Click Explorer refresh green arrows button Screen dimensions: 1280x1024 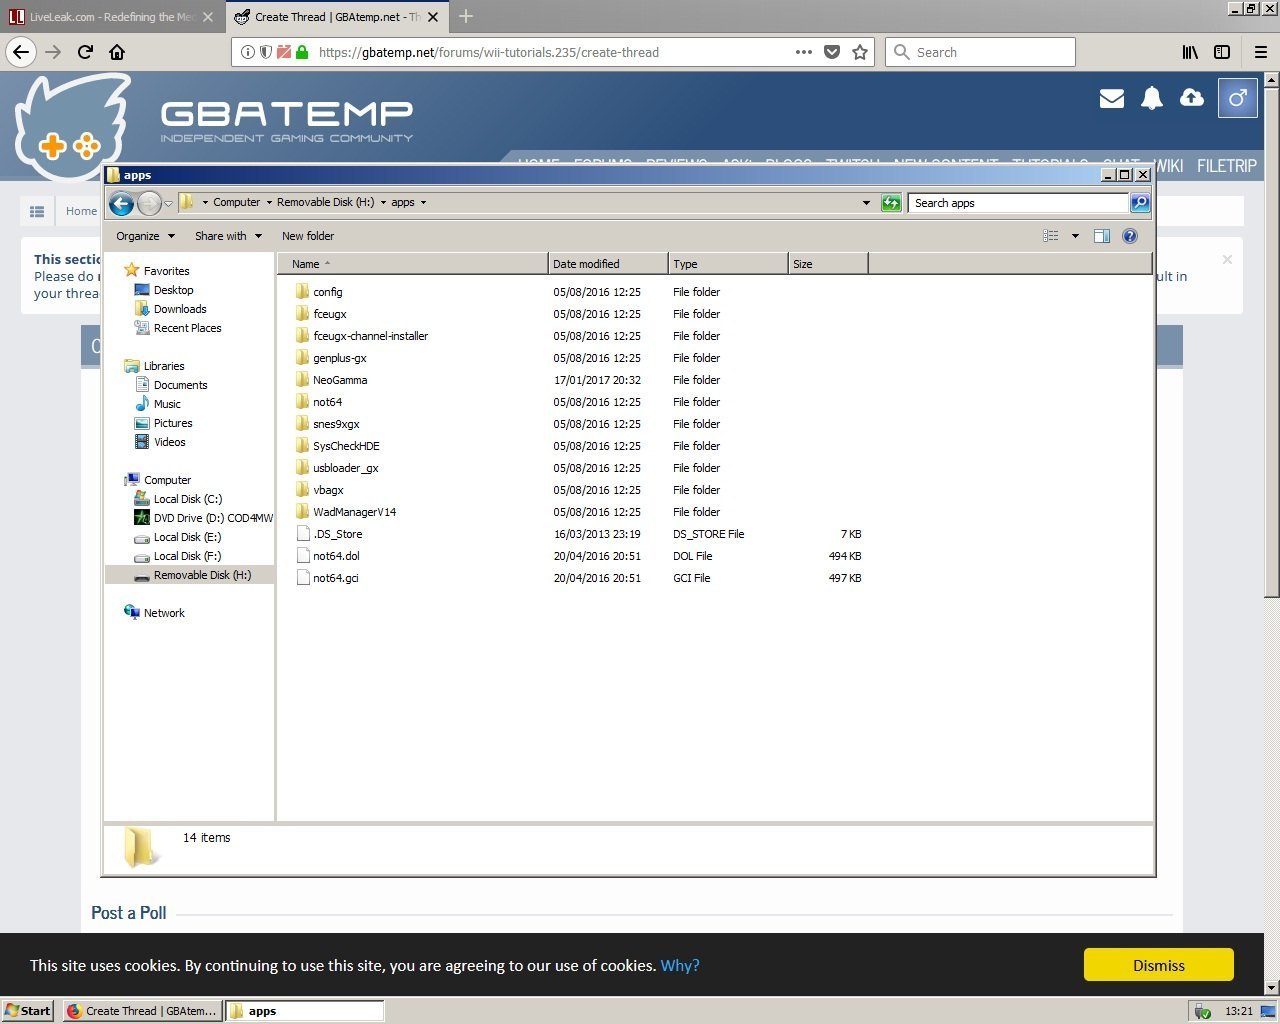click(x=891, y=203)
